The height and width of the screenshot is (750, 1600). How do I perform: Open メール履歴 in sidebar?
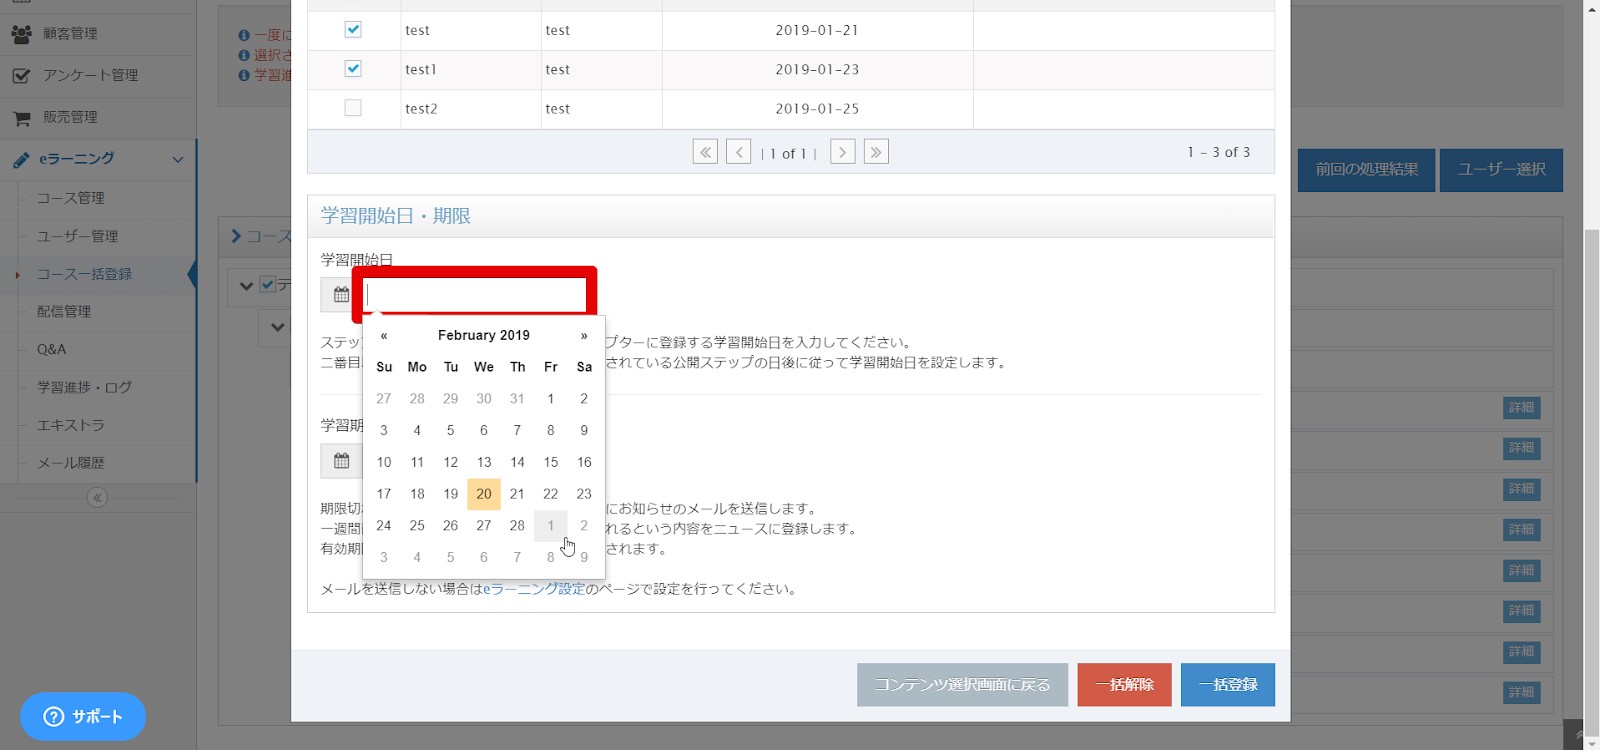(71, 463)
